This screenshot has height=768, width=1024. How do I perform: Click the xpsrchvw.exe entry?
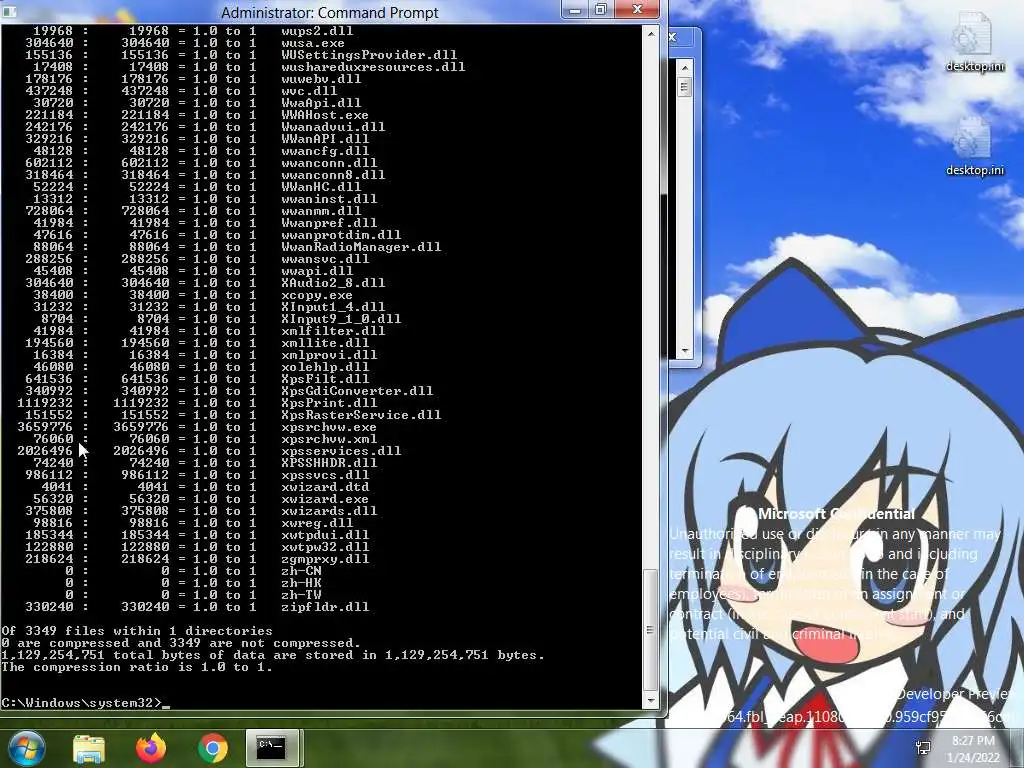pos(329,427)
